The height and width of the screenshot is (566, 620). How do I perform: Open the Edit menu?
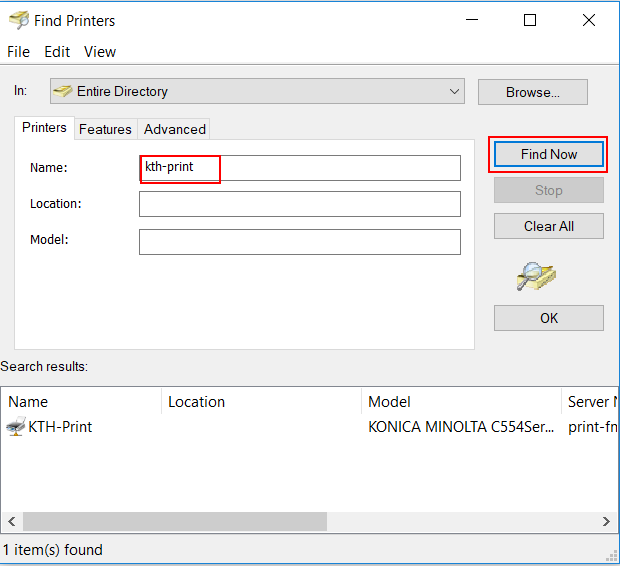pos(57,52)
